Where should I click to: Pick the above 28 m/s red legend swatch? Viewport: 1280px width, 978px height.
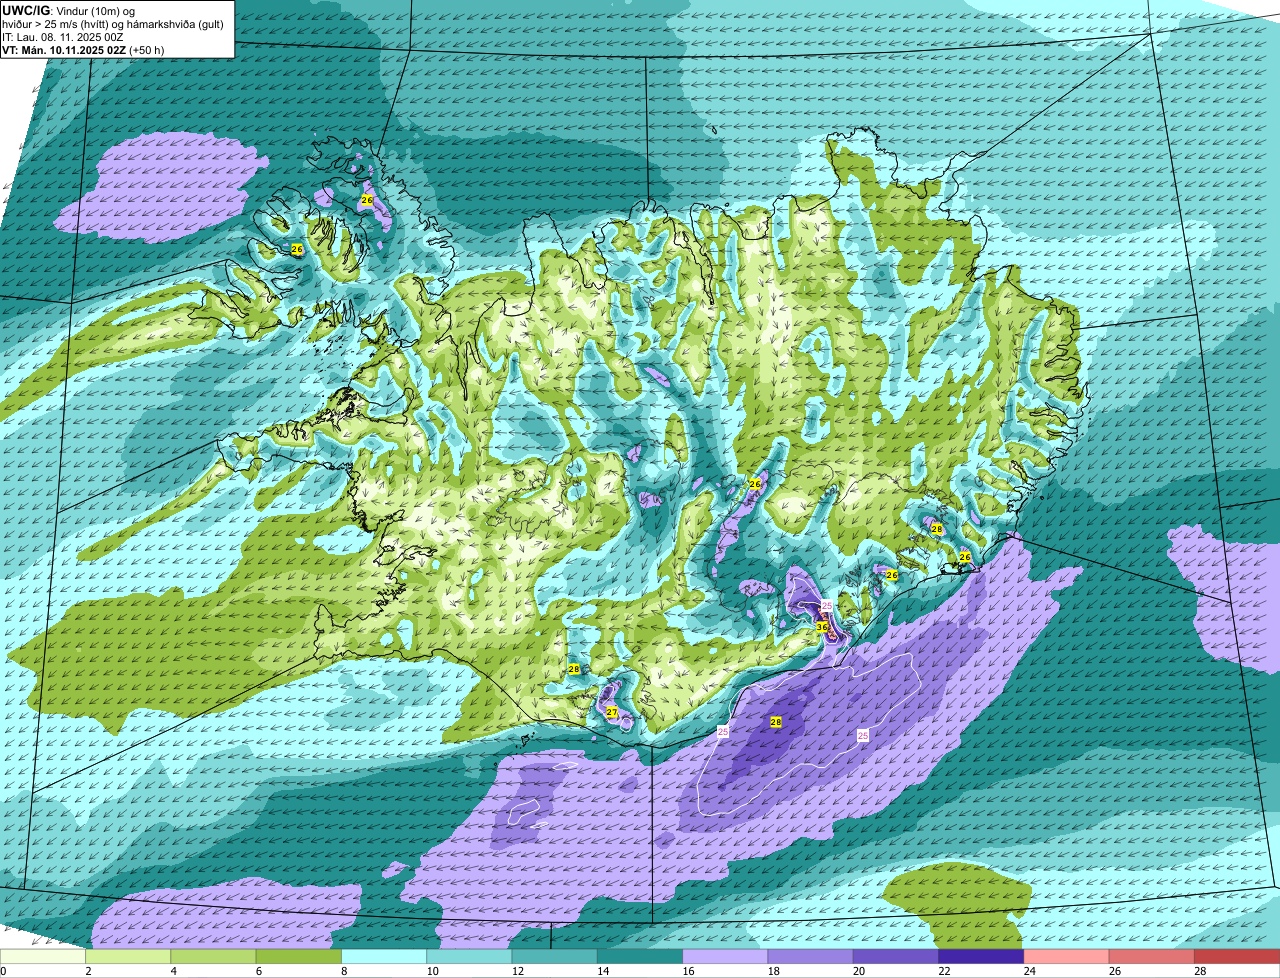pyautogui.click(x=1238, y=957)
